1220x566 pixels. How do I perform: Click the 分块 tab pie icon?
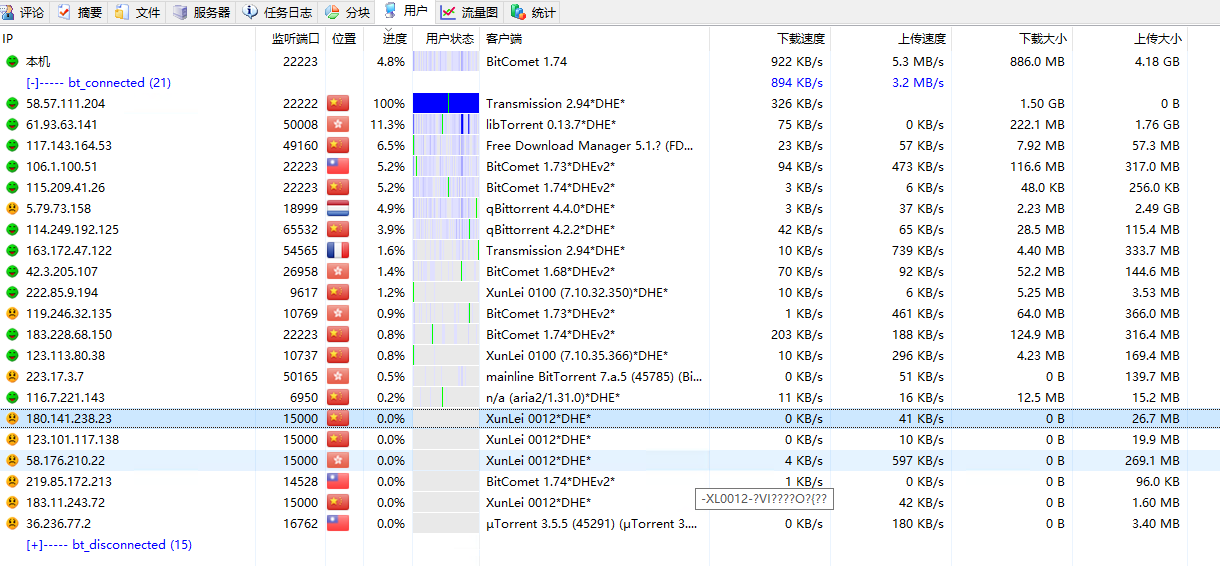pyautogui.click(x=332, y=12)
